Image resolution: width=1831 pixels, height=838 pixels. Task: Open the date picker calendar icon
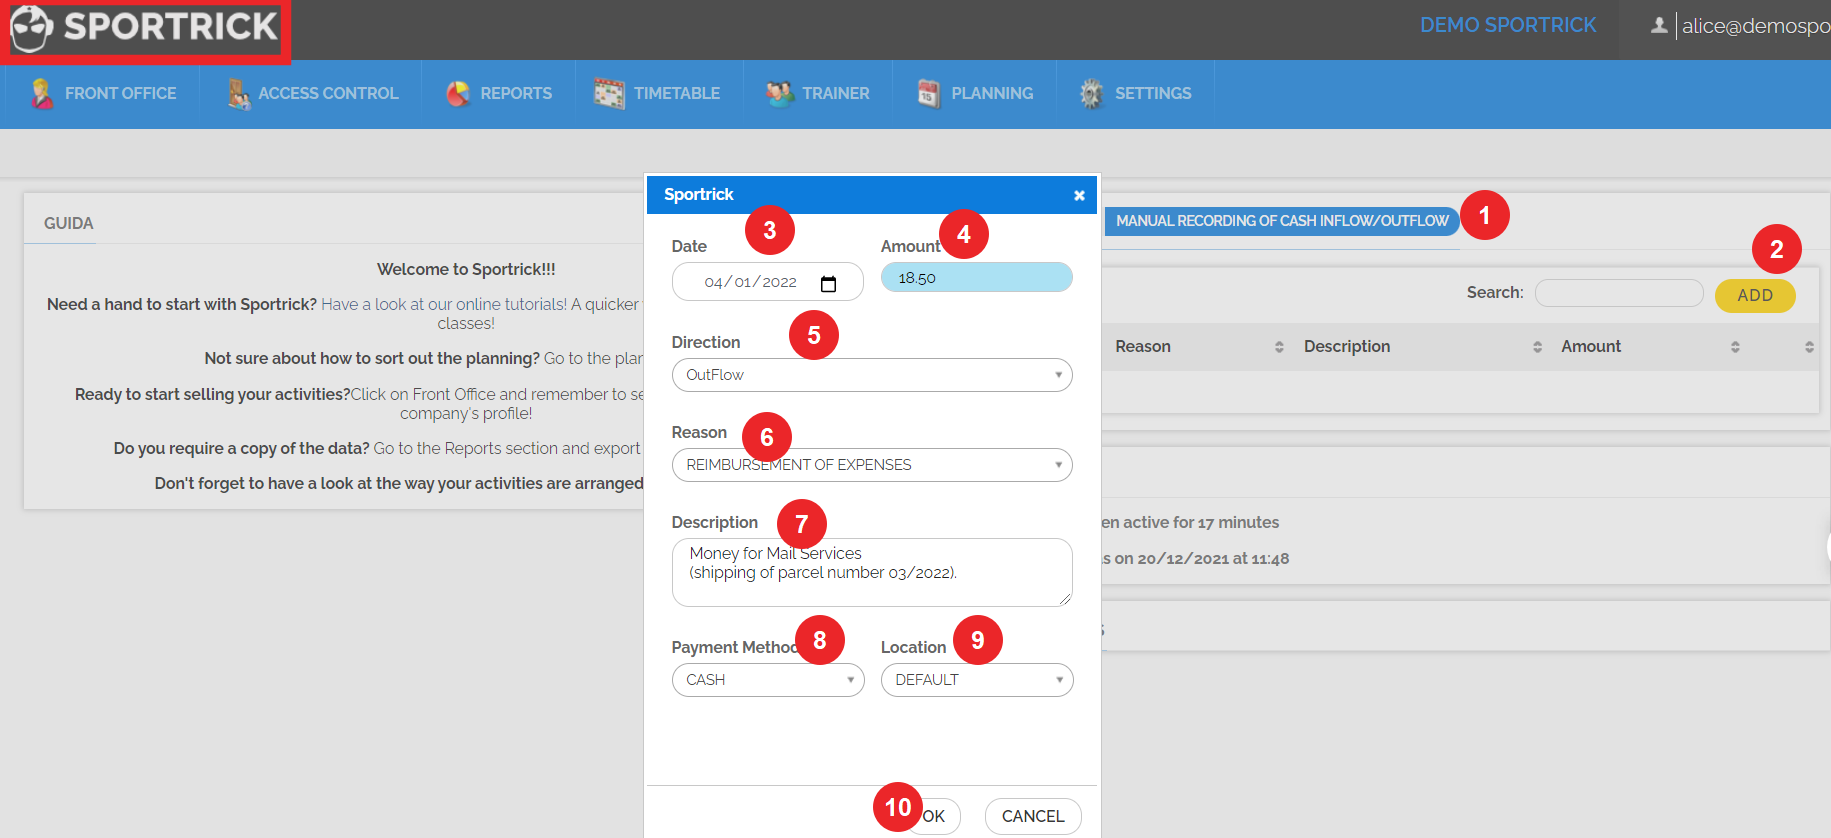[828, 284]
